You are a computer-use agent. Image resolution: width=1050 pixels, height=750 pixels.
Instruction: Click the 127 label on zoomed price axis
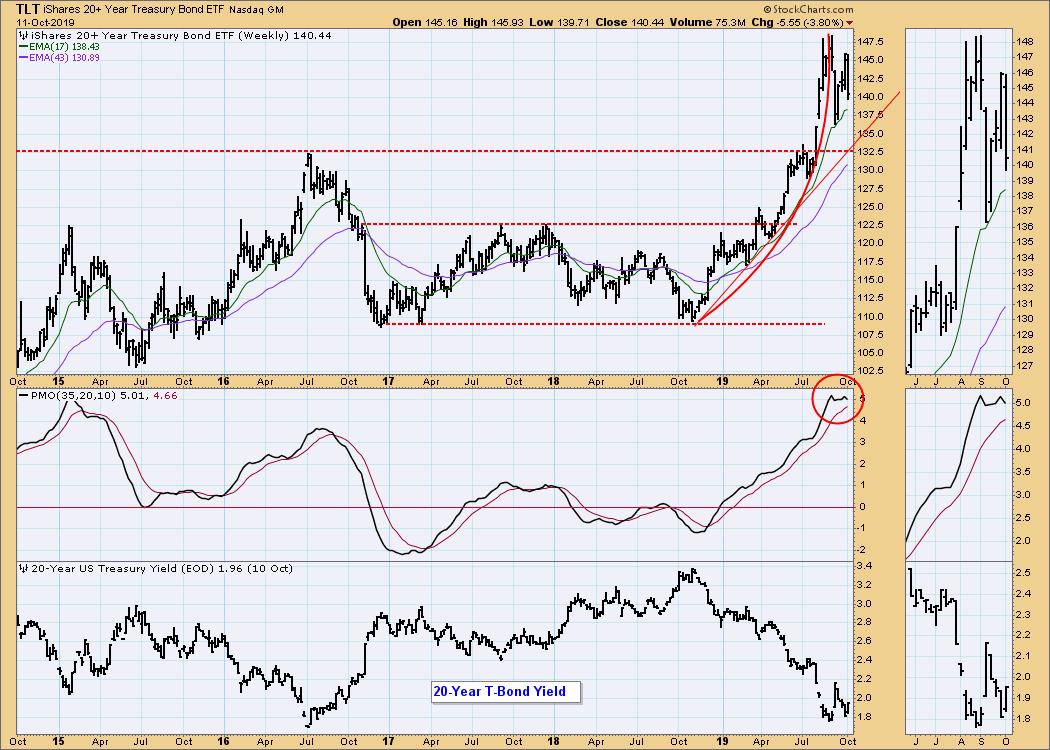tap(1024, 366)
